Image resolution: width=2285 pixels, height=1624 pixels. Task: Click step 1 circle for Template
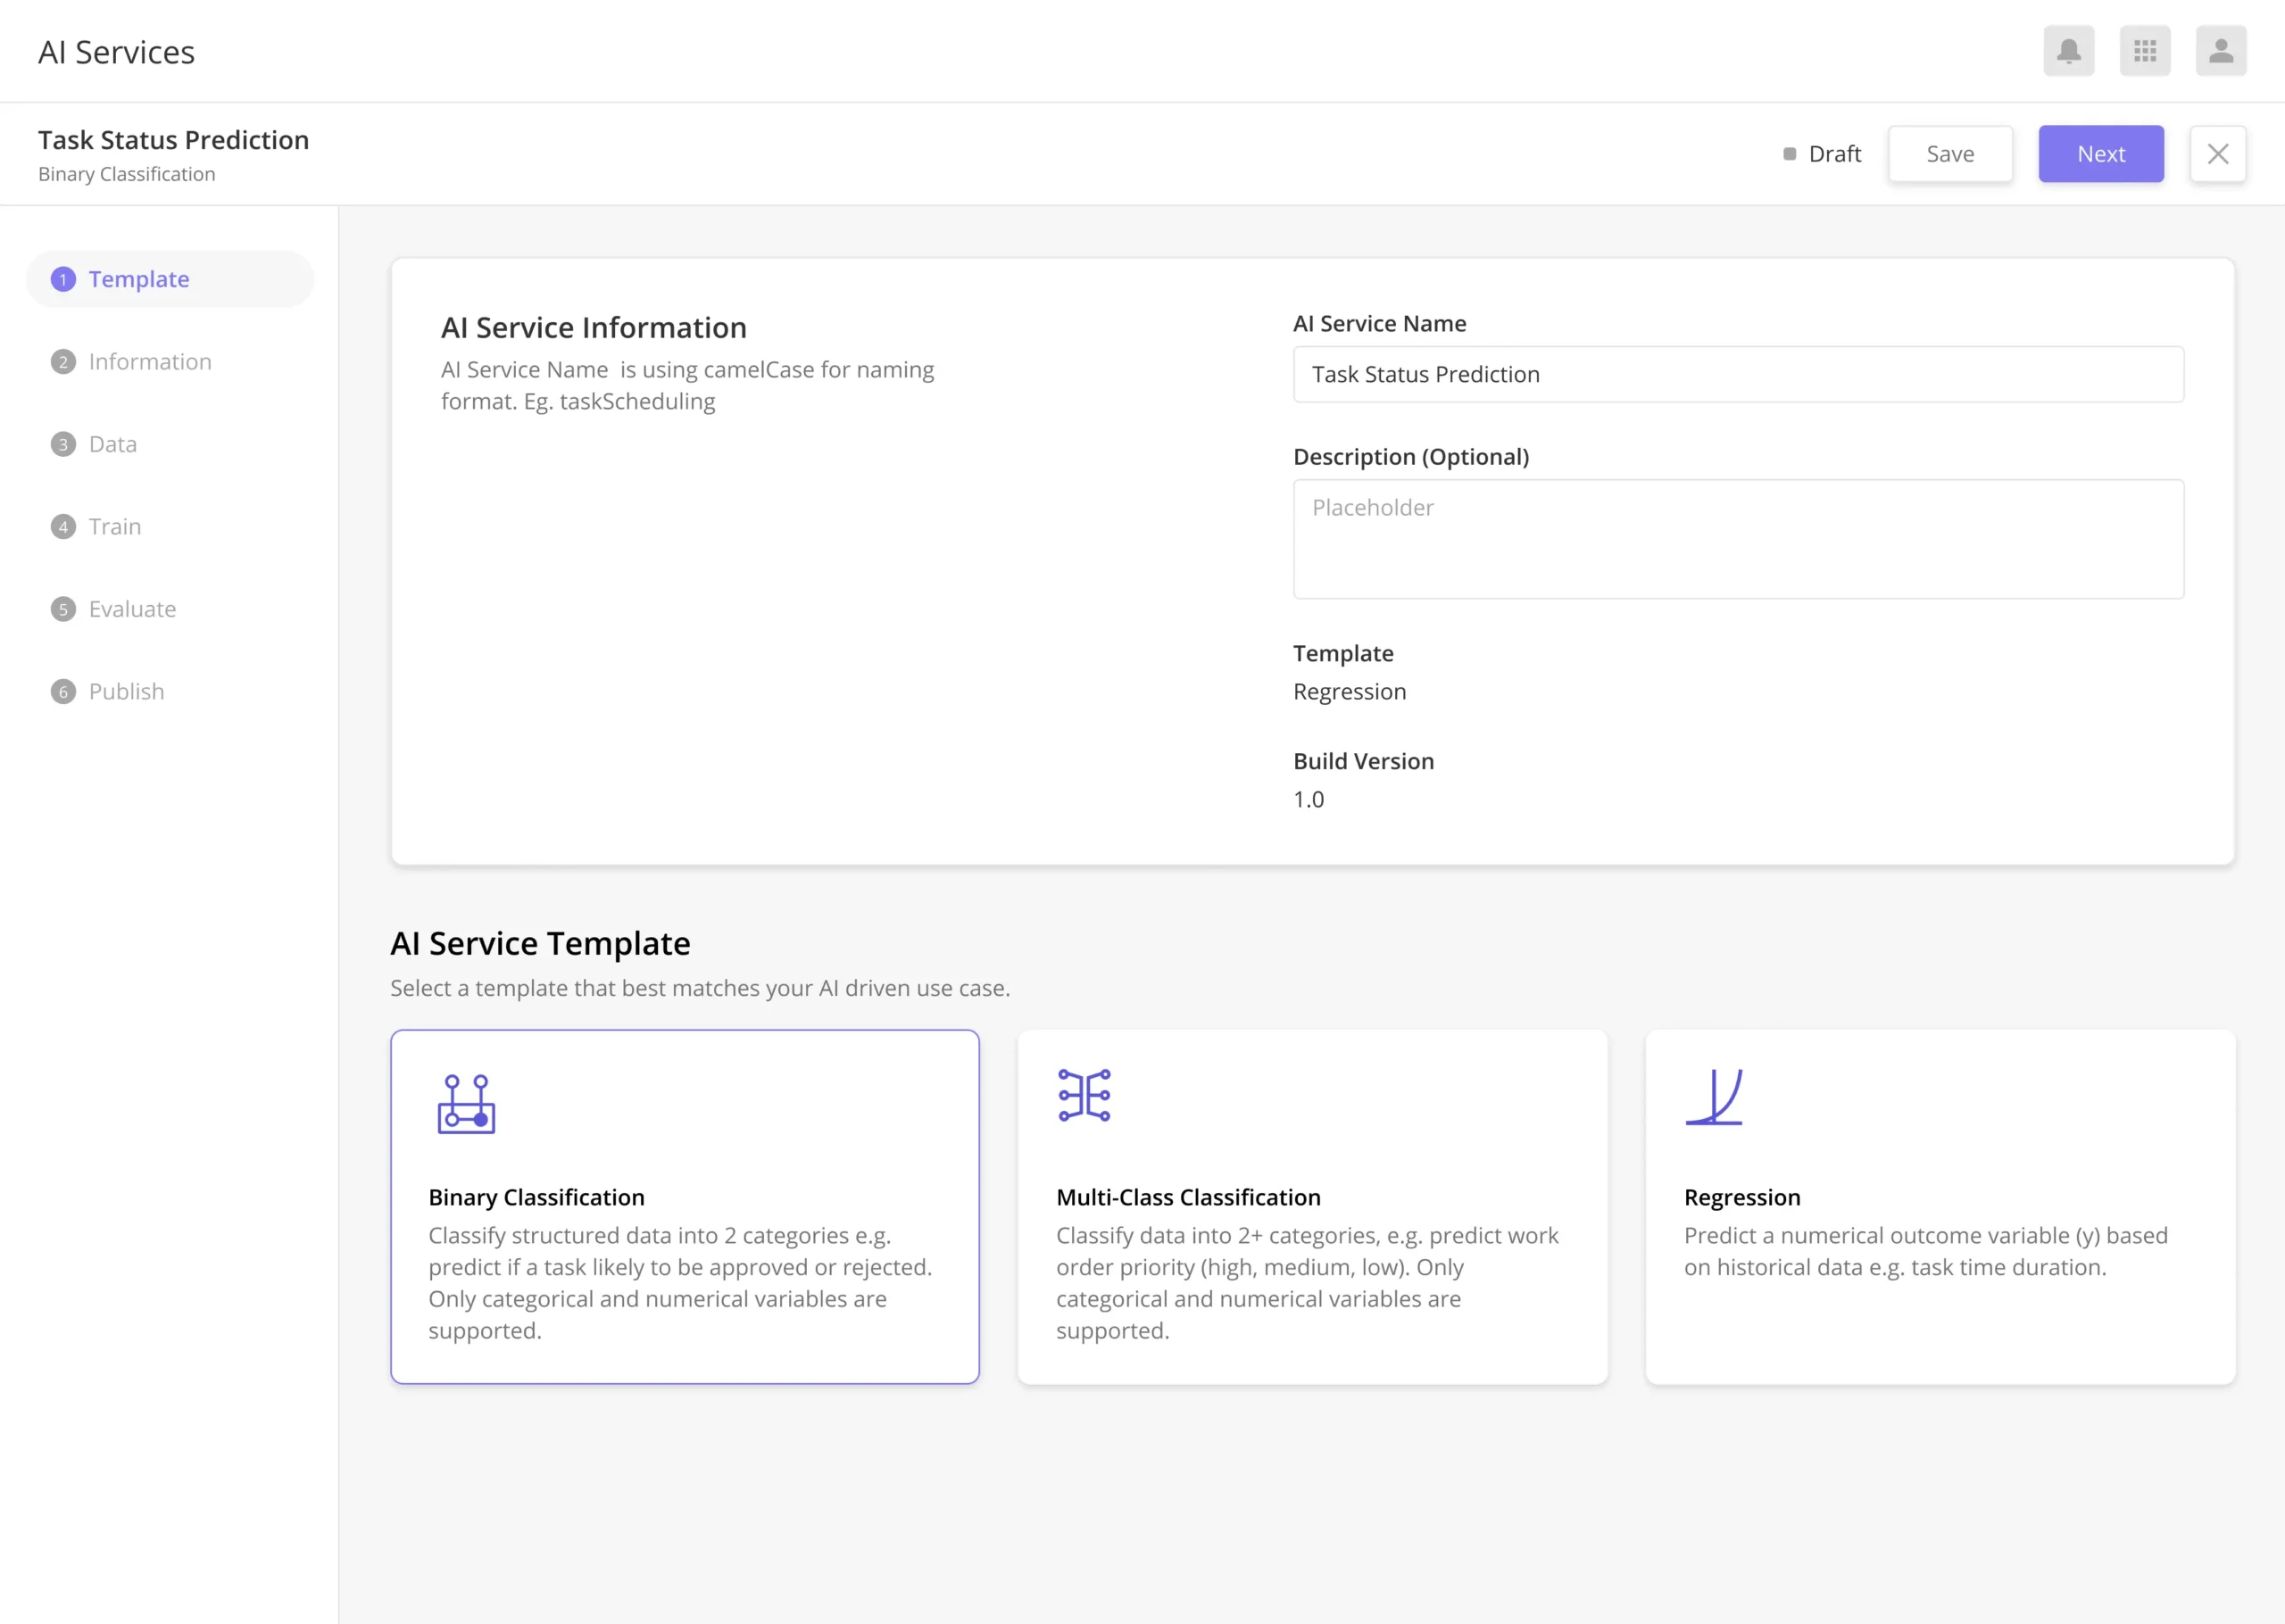coord(63,280)
